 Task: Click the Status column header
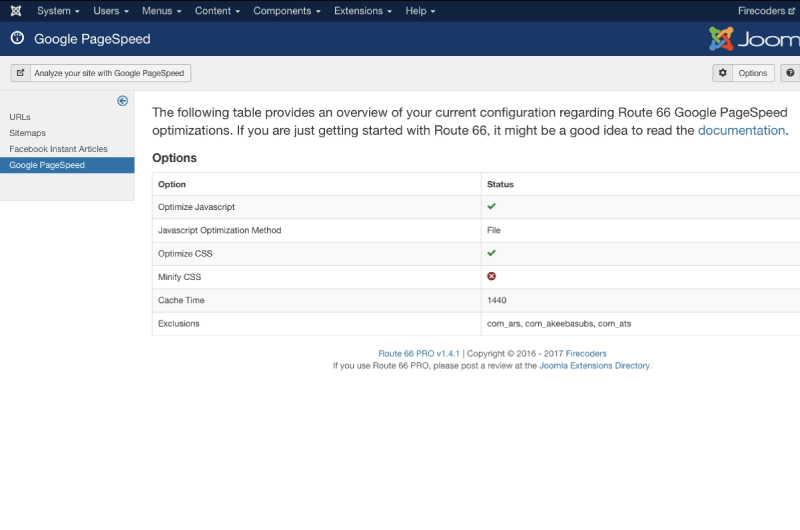point(500,184)
